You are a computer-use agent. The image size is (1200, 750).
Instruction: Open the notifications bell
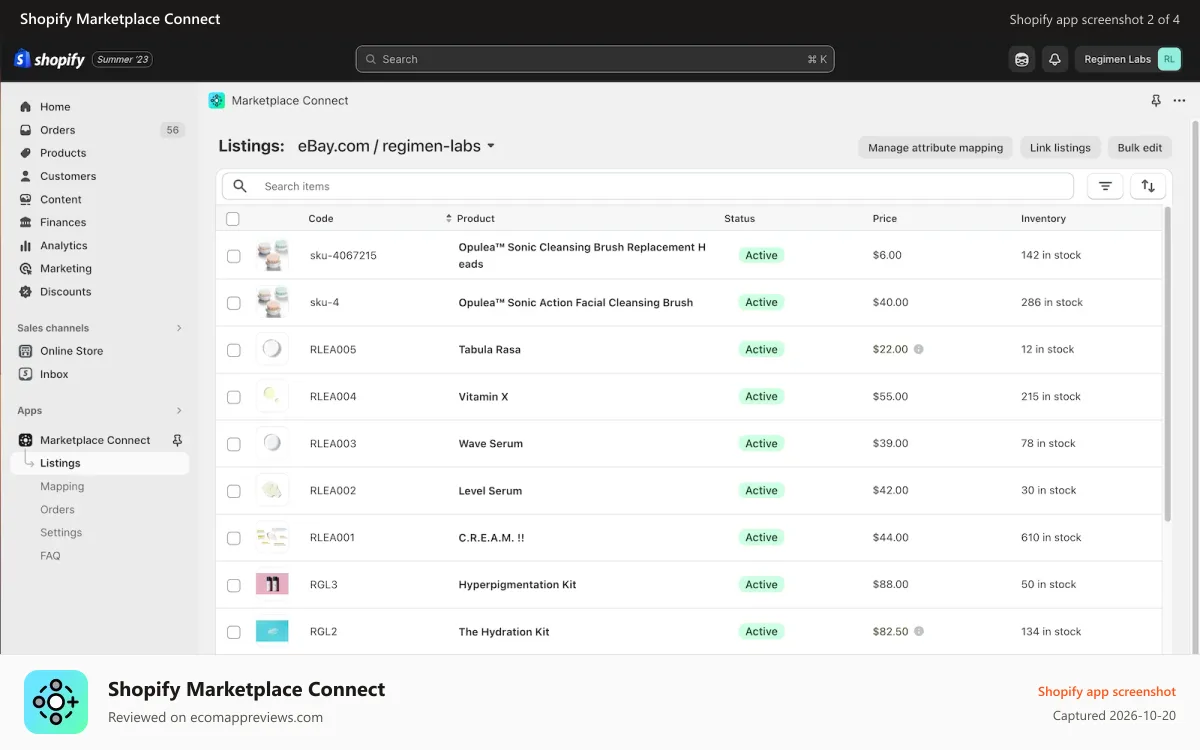[1054, 59]
